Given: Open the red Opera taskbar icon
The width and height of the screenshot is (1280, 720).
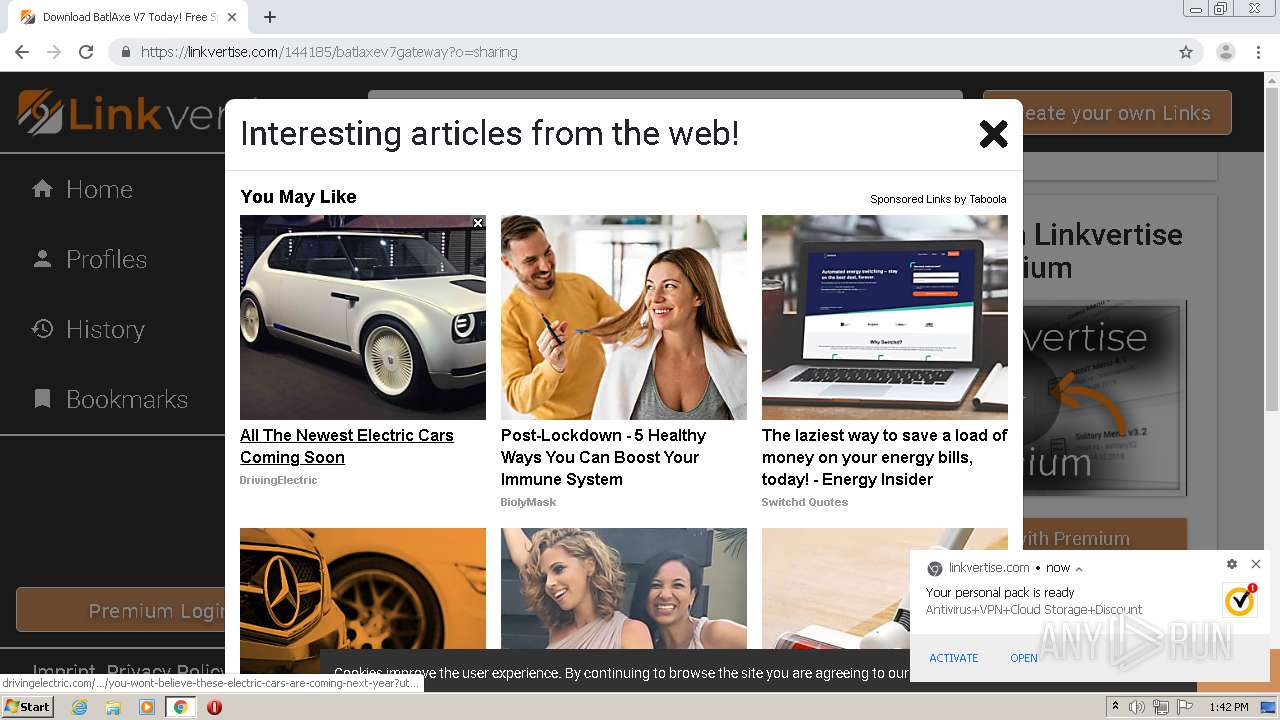Looking at the screenshot, I should (214, 707).
